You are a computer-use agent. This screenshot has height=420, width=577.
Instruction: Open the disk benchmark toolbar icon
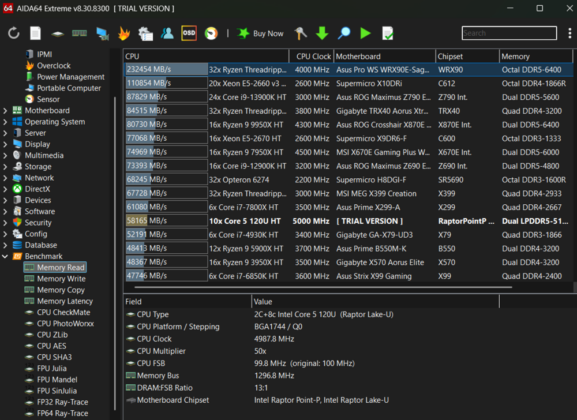(x=57, y=34)
